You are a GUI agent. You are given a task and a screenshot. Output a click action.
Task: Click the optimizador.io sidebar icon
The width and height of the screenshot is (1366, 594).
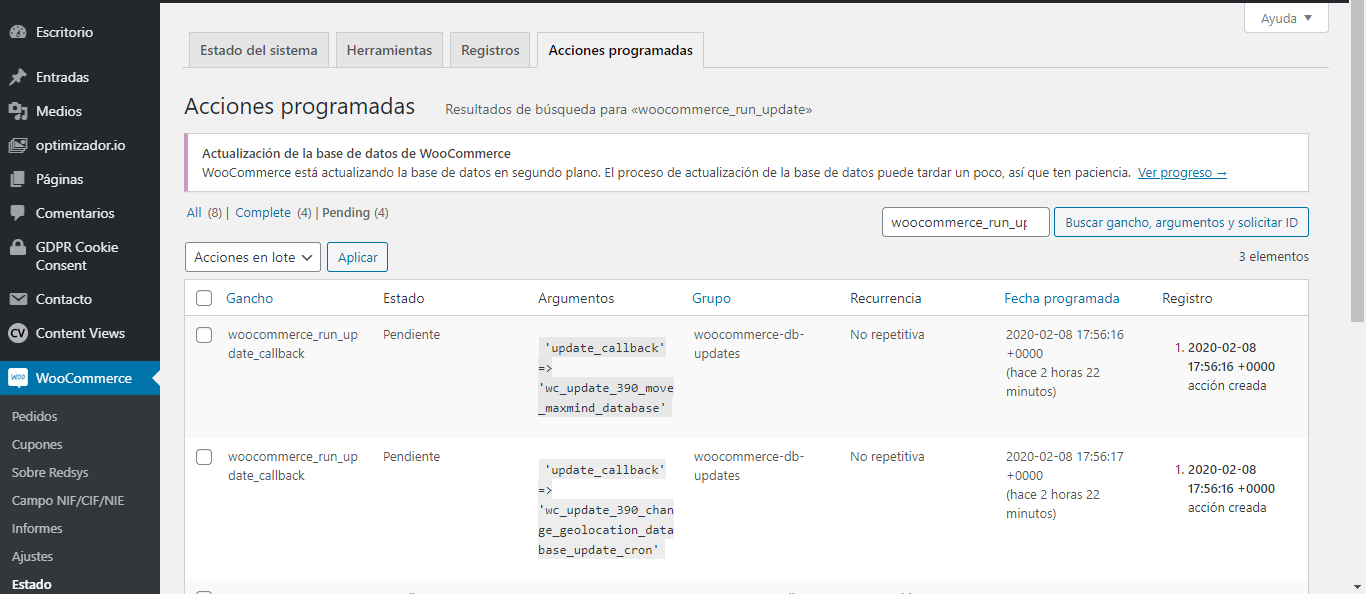click(18, 145)
